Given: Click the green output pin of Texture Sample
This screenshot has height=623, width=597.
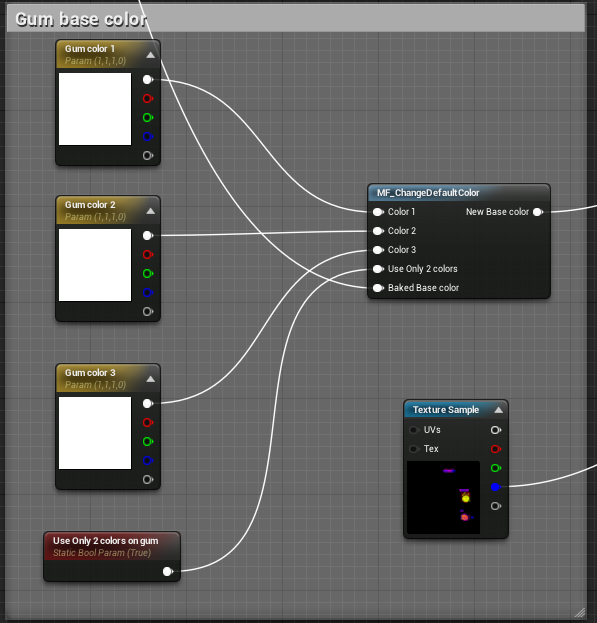Looking at the screenshot, I should click(x=496, y=468).
